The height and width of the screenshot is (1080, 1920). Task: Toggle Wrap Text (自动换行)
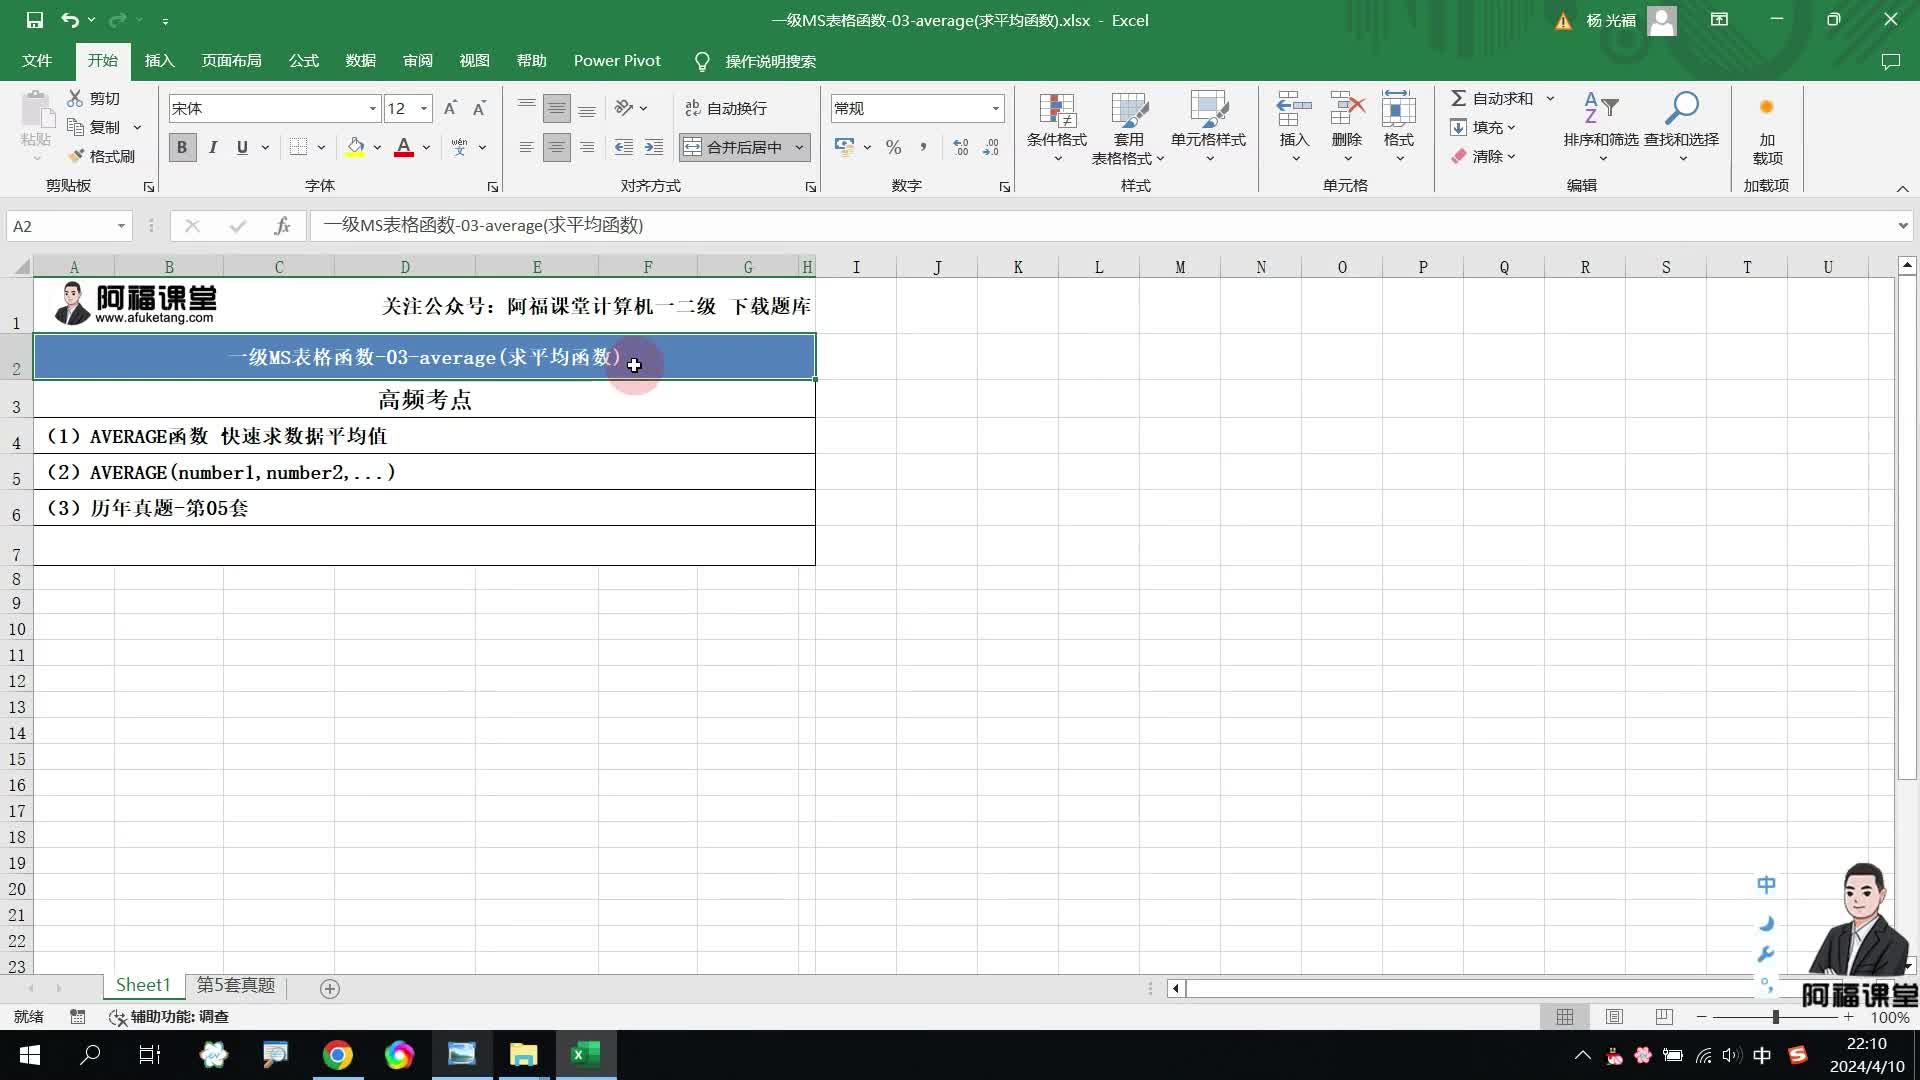[726, 108]
